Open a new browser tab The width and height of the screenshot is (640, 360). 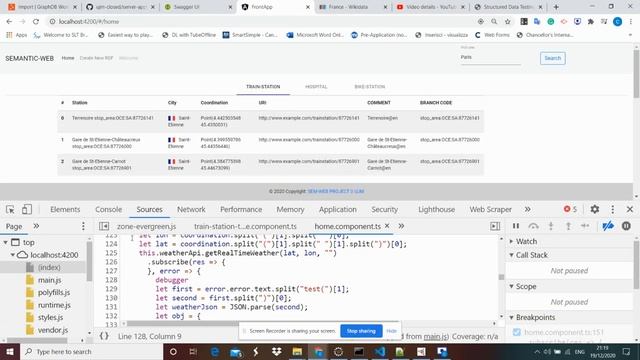click(x=556, y=7)
